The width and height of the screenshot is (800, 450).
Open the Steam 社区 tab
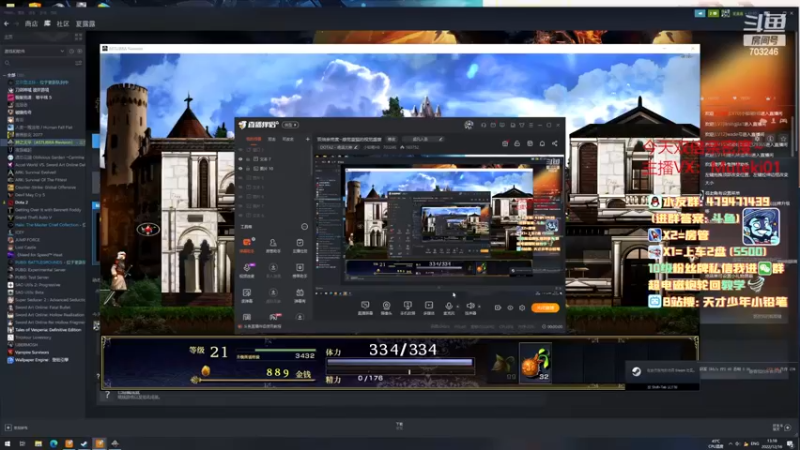tap(63, 23)
